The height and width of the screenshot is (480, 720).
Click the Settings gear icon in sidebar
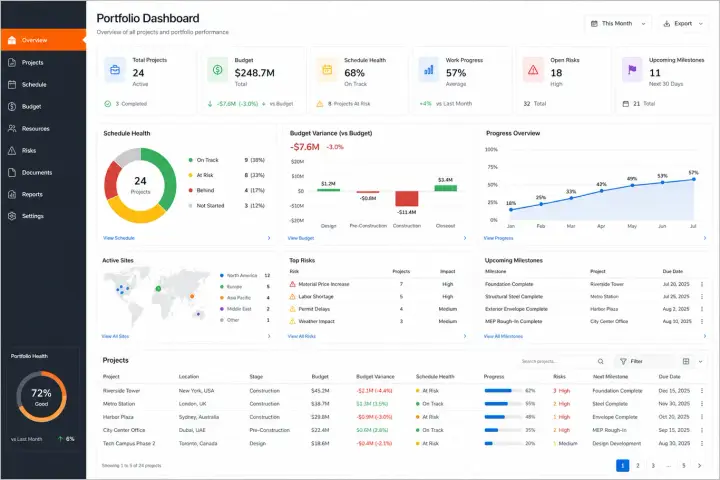click(x=12, y=216)
